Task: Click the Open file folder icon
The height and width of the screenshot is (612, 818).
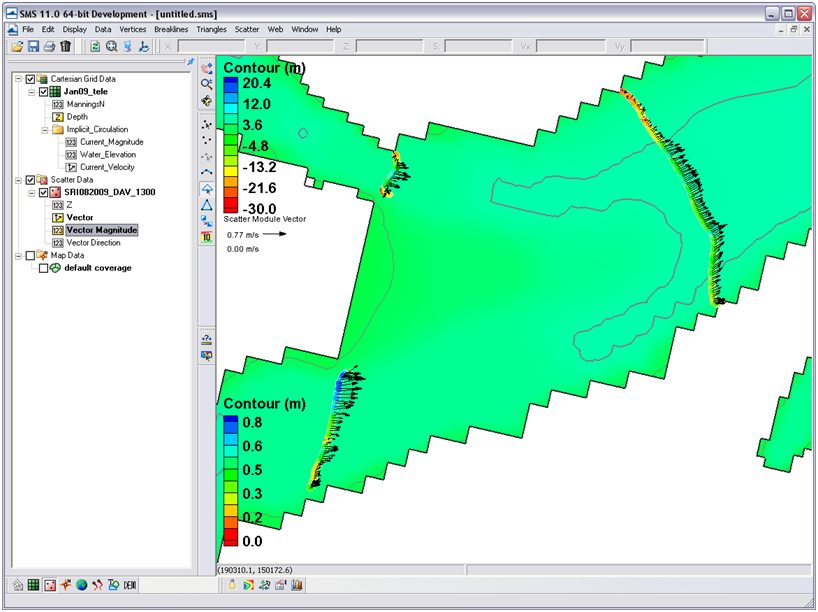Action: [x=17, y=46]
